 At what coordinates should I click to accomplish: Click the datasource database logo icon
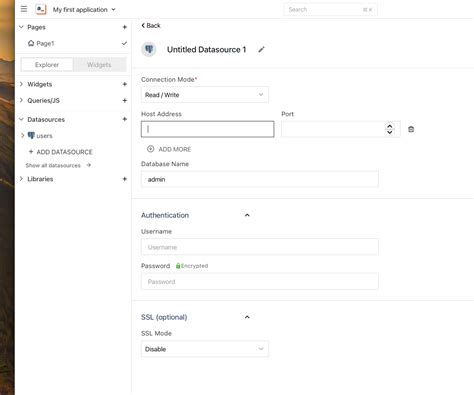click(x=149, y=49)
